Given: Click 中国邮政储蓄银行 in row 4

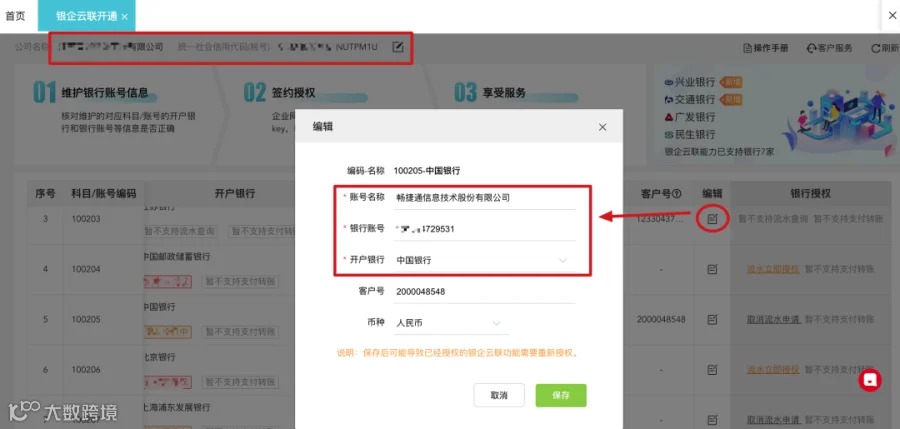Looking at the screenshot, I should [x=176, y=256].
